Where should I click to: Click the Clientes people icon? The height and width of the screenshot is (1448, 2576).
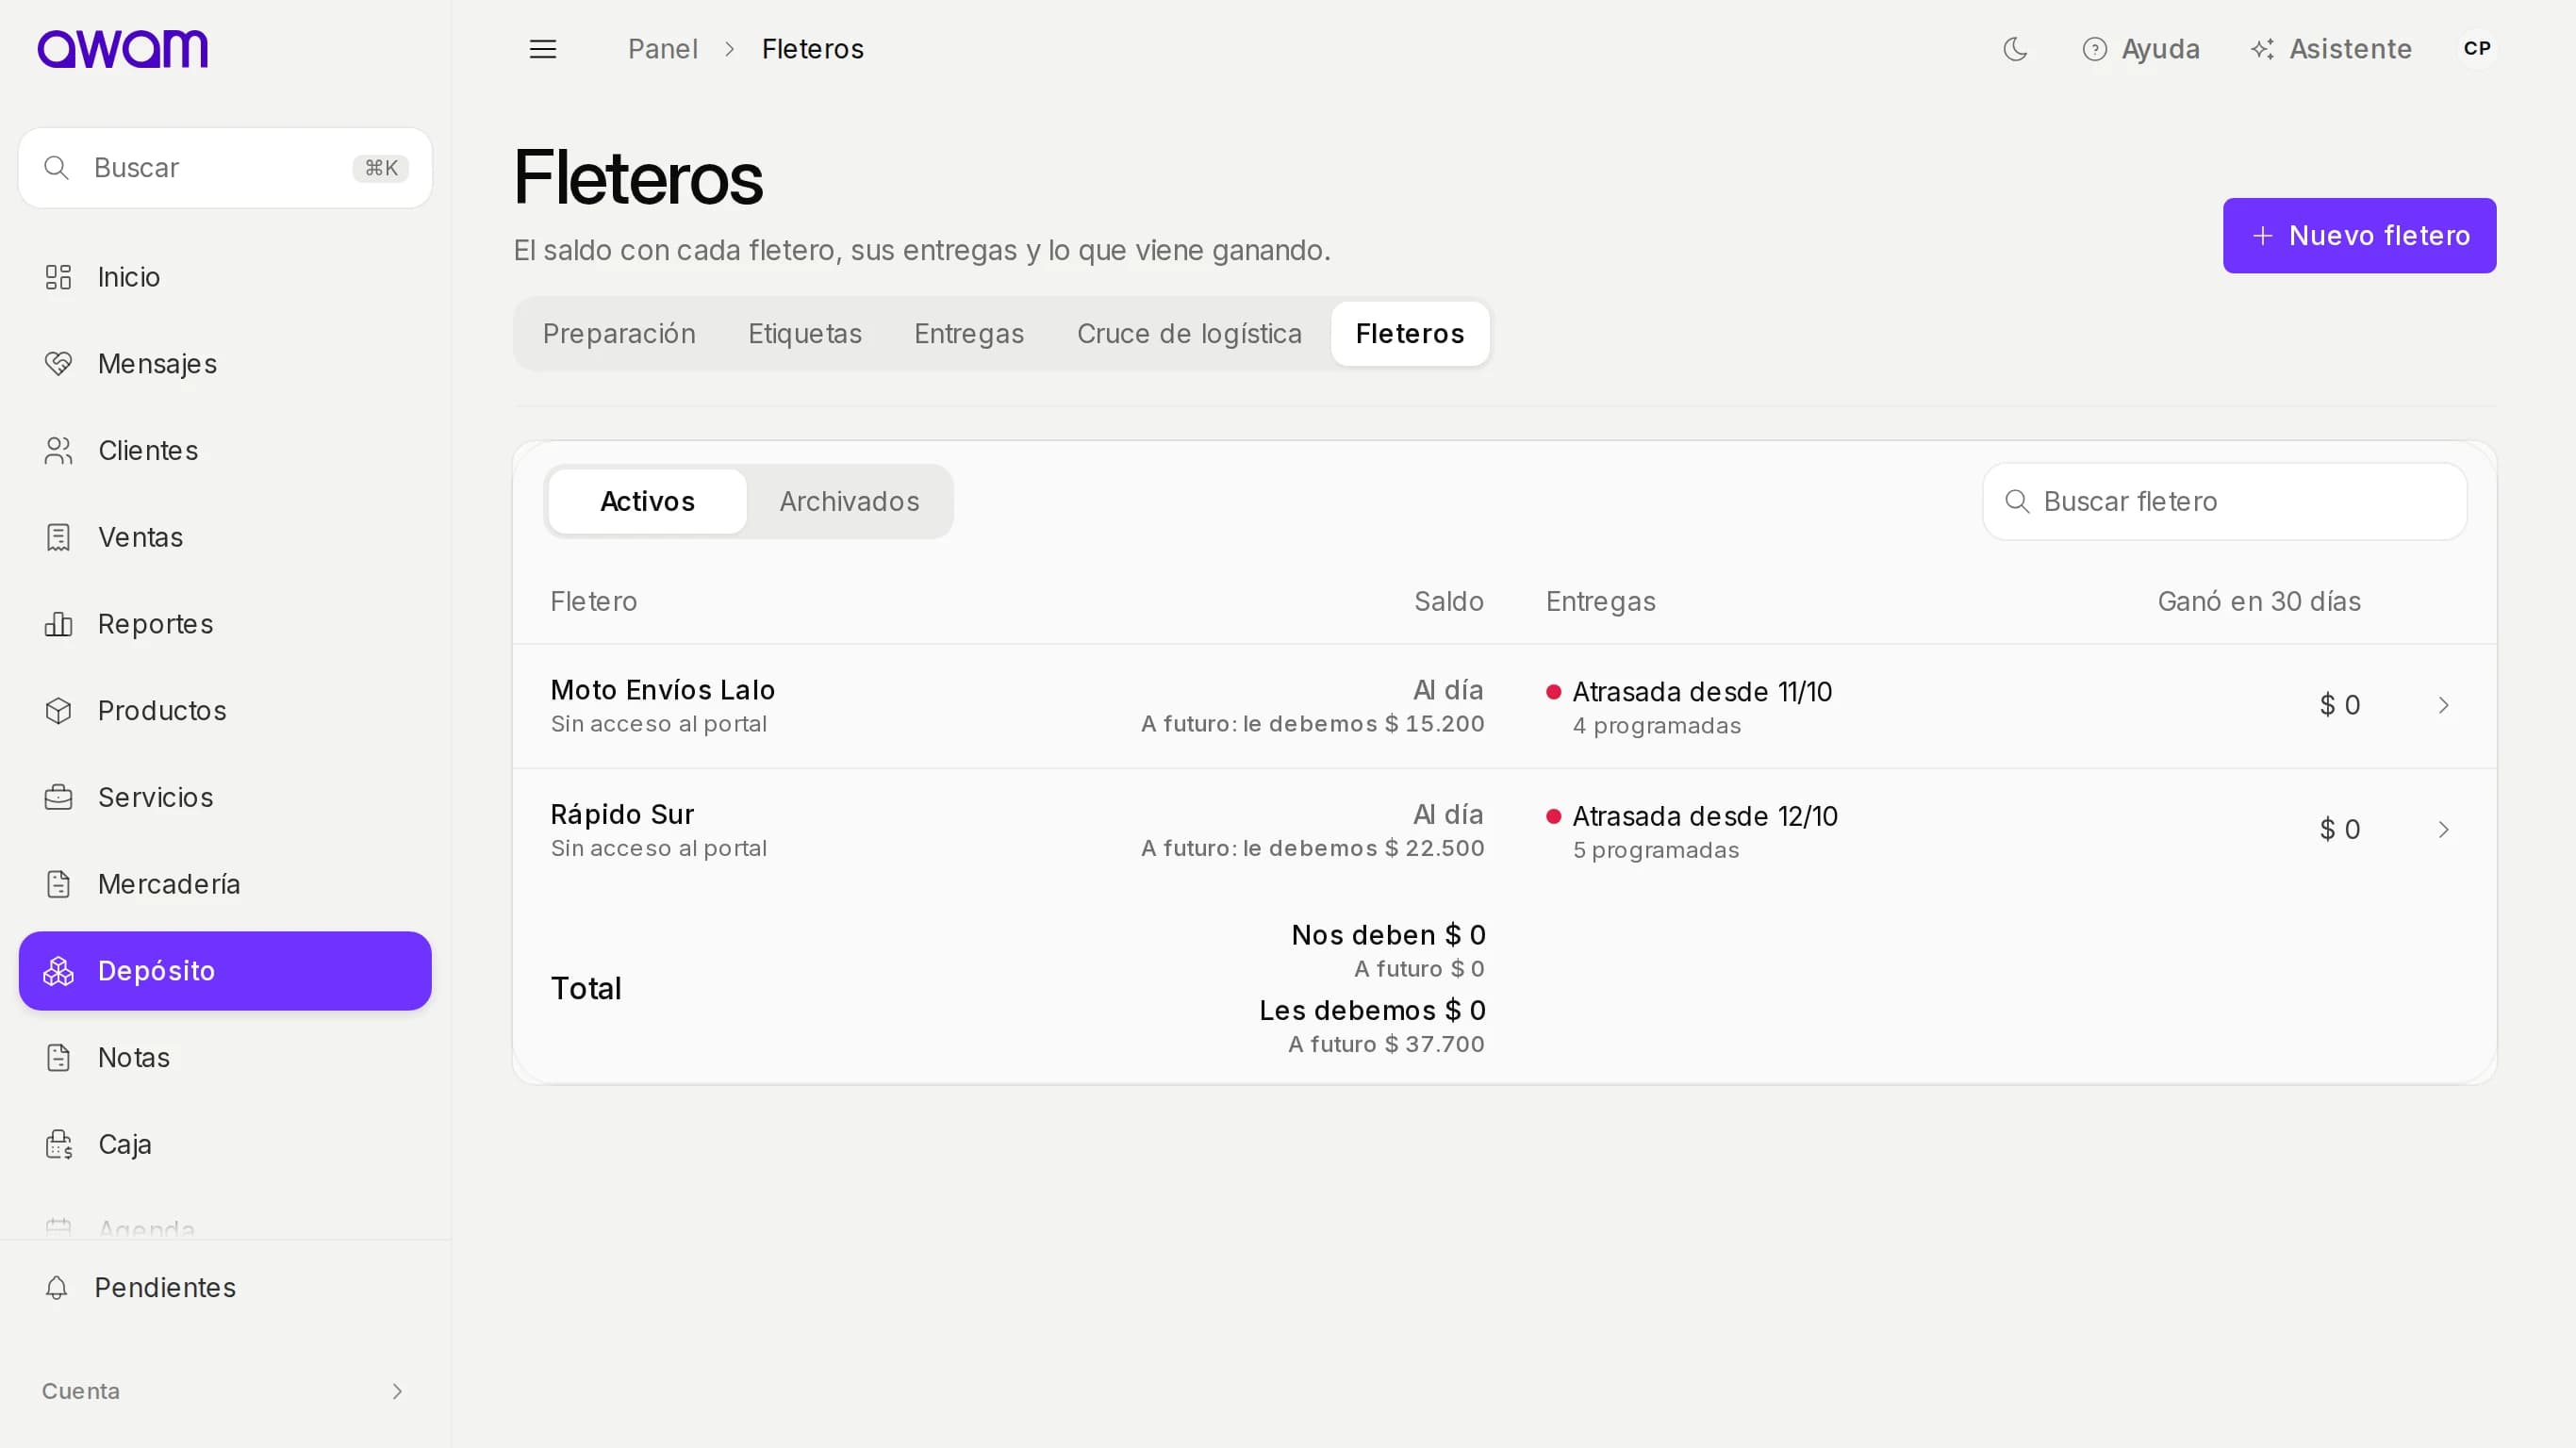[58, 451]
